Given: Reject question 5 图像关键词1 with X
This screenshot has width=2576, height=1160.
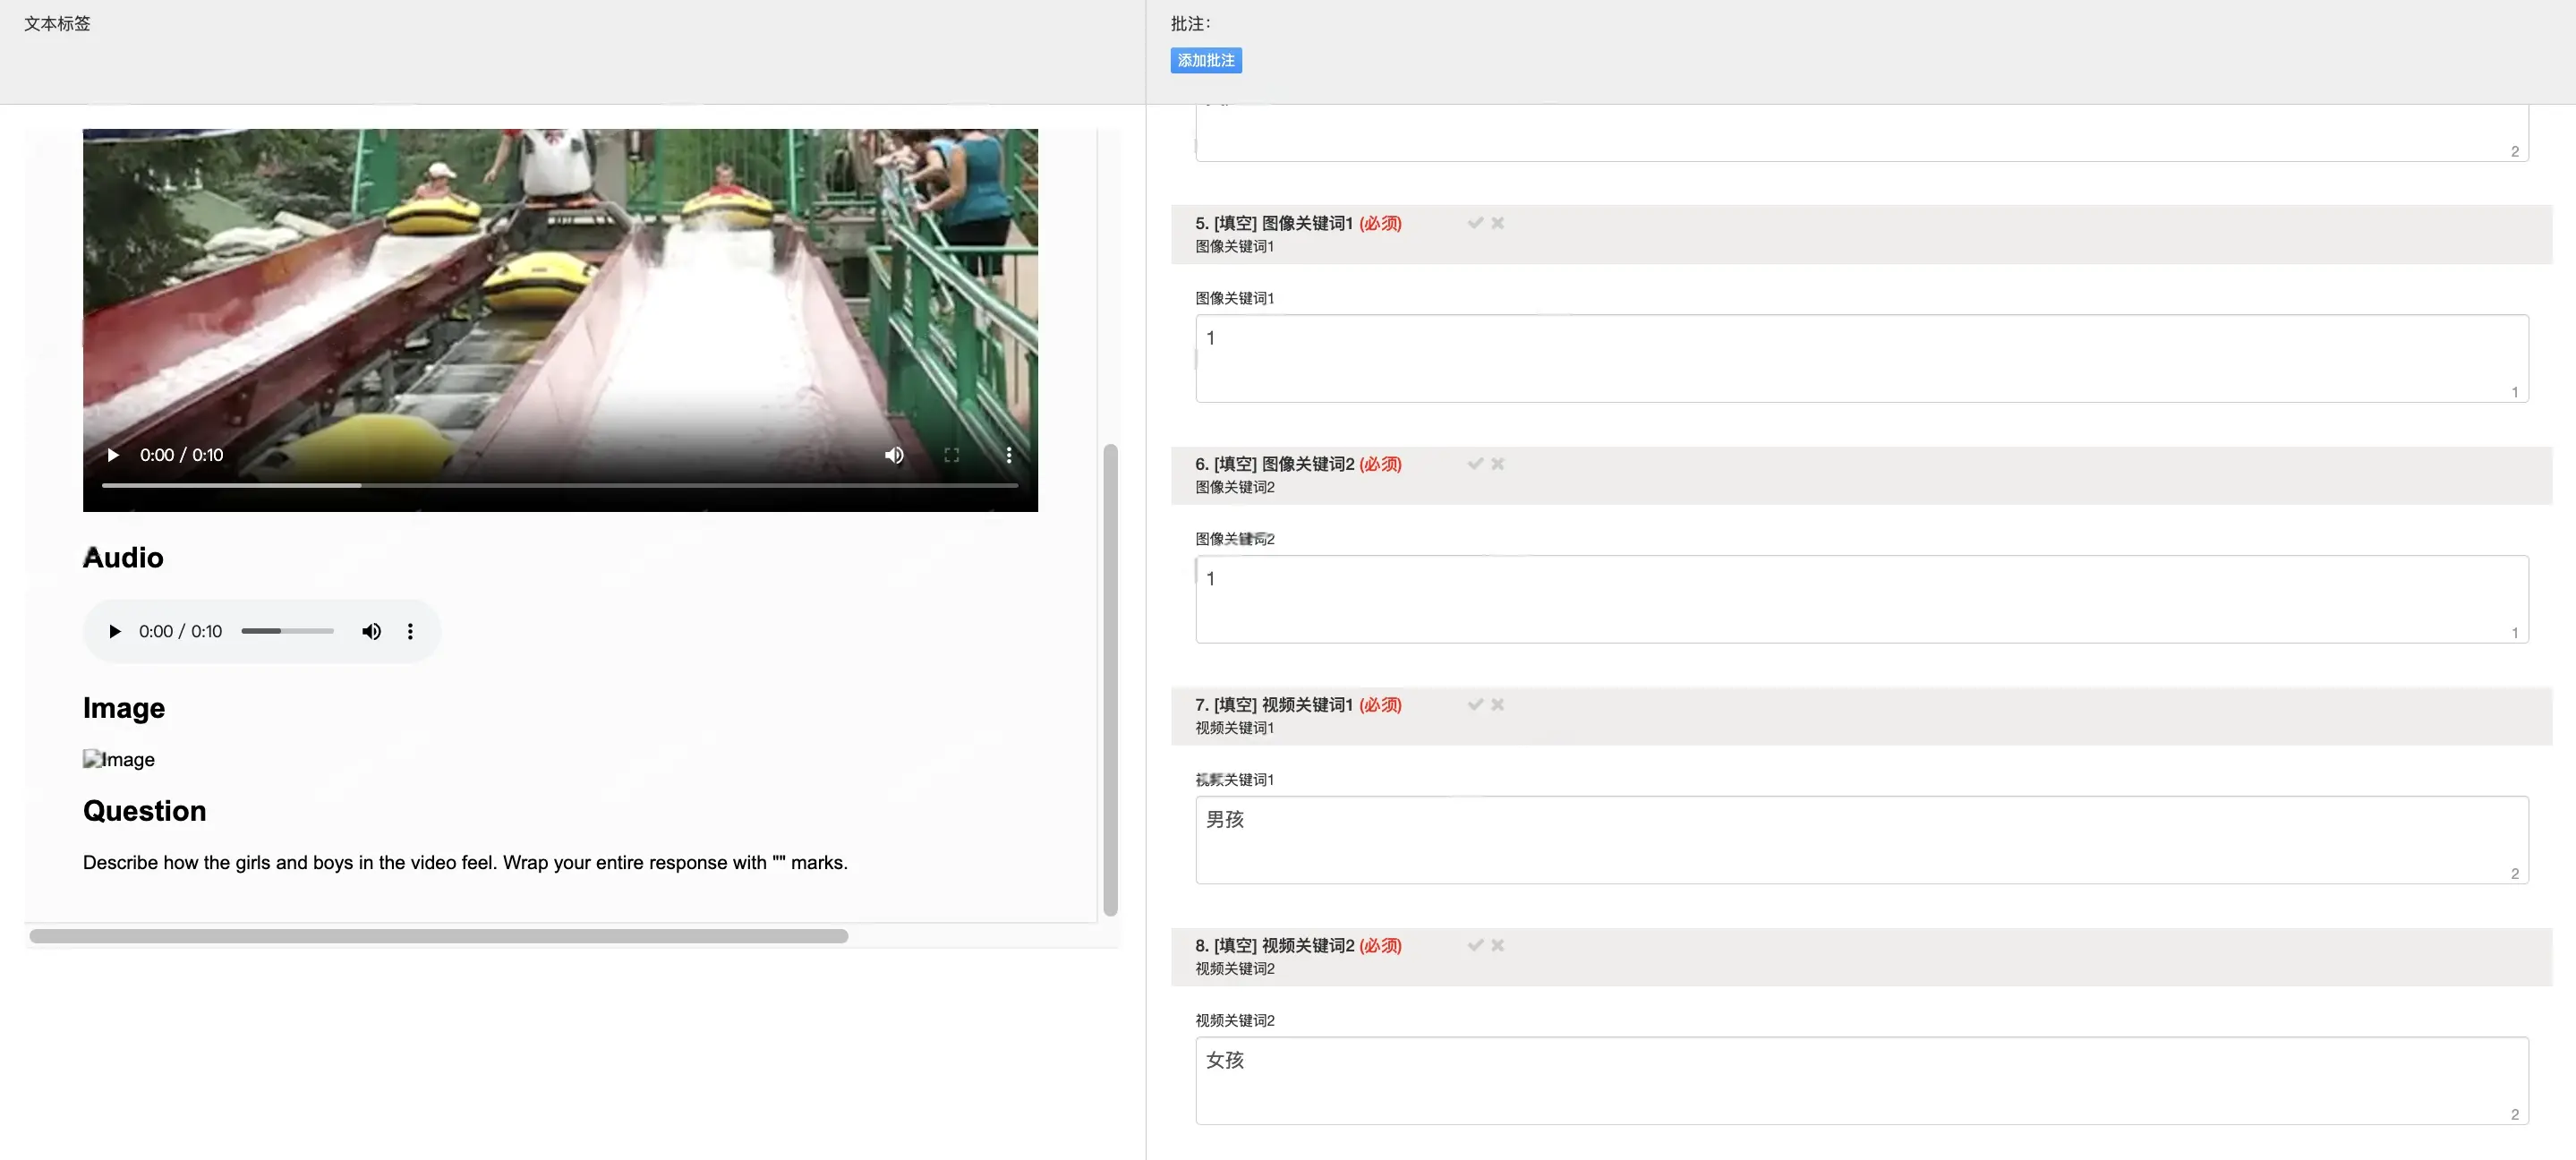Looking at the screenshot, I should point(1497,223).
